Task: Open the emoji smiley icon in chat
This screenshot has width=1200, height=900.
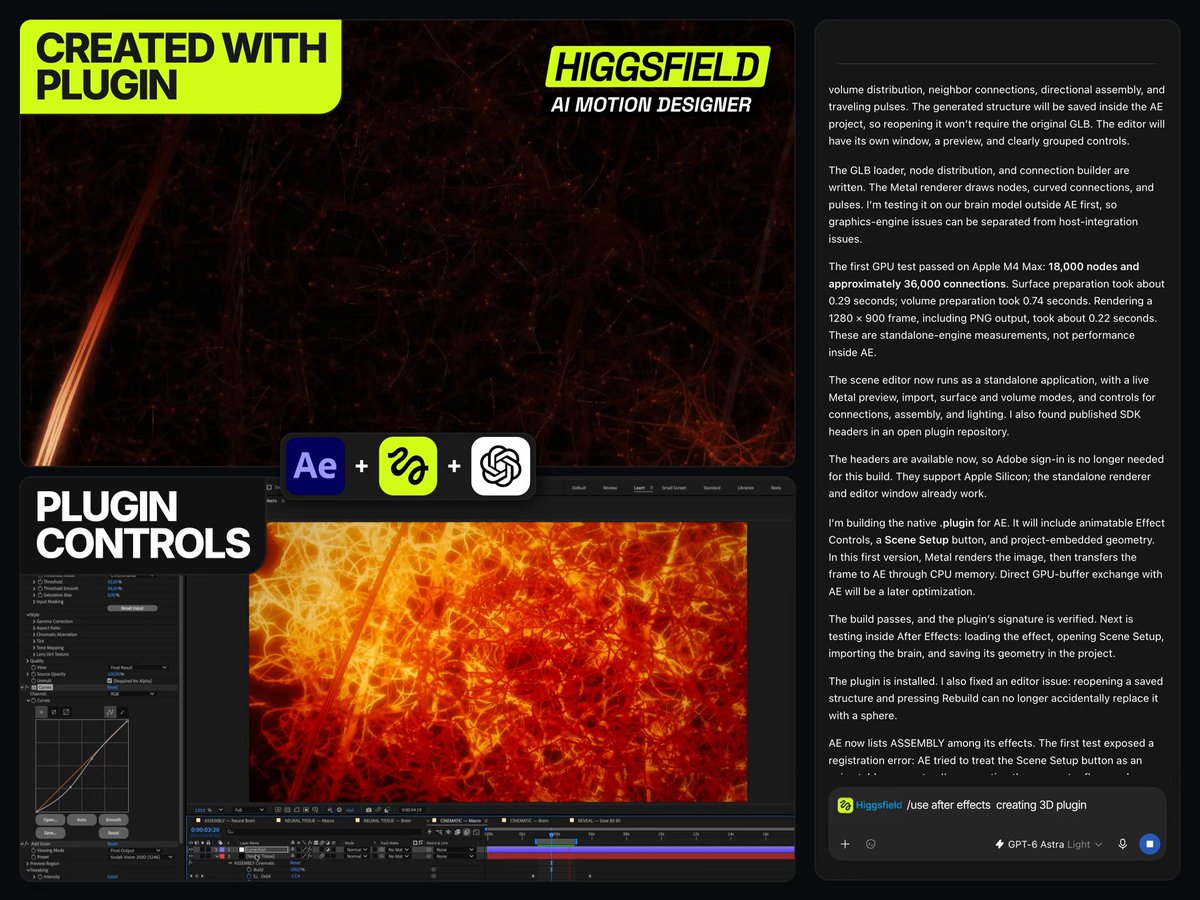Action: click(871, 844)
